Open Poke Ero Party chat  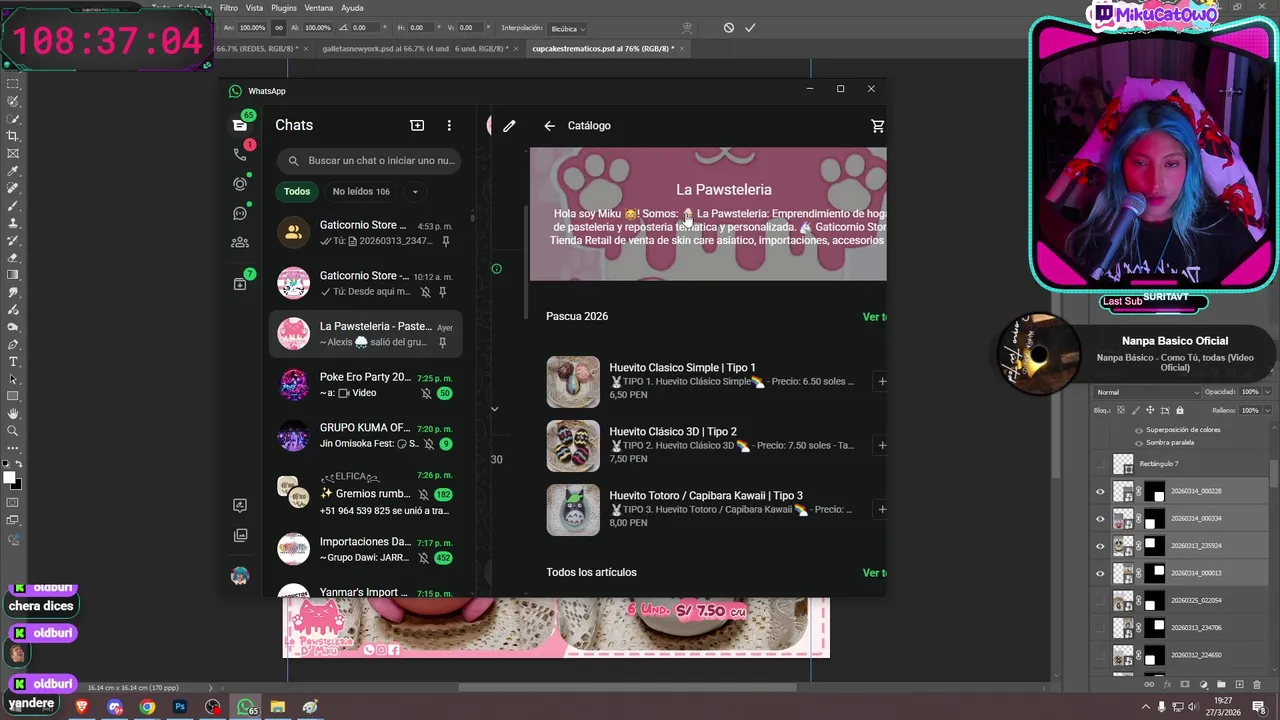tap(366, 384)
